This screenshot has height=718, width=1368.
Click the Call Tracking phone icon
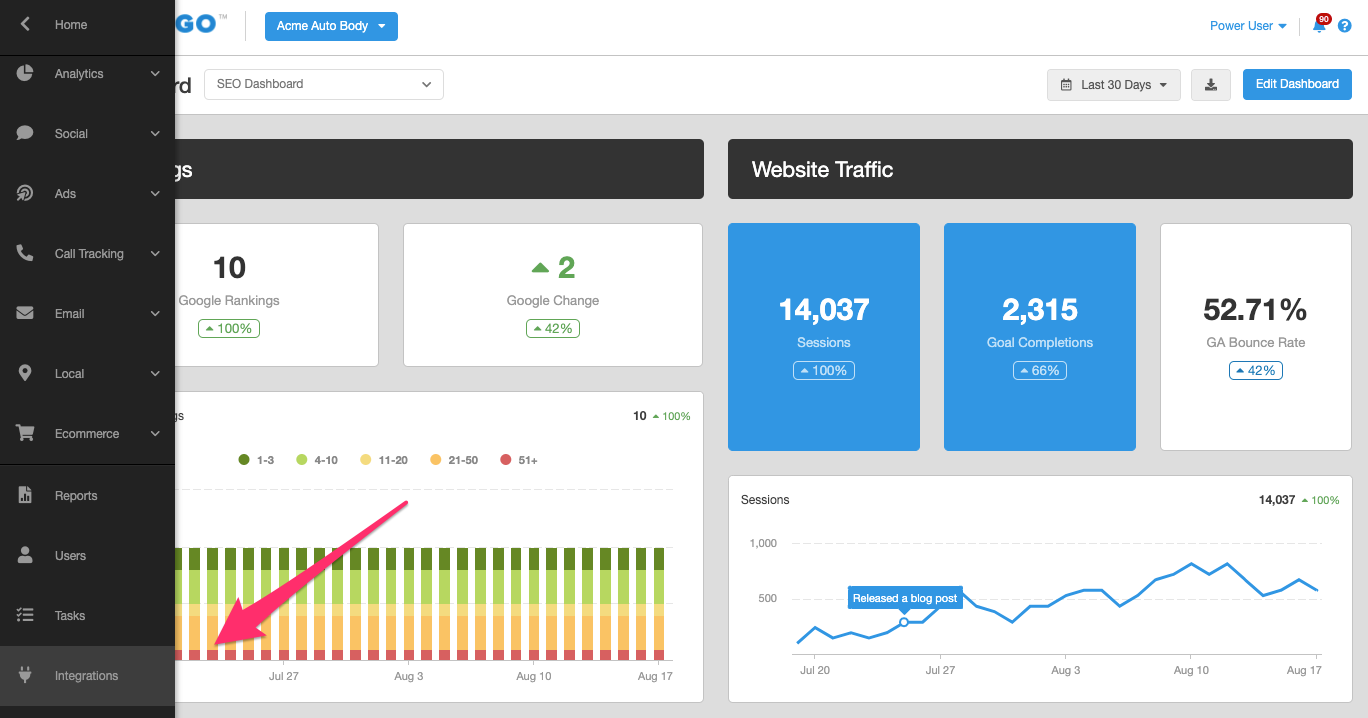(25, 254)
